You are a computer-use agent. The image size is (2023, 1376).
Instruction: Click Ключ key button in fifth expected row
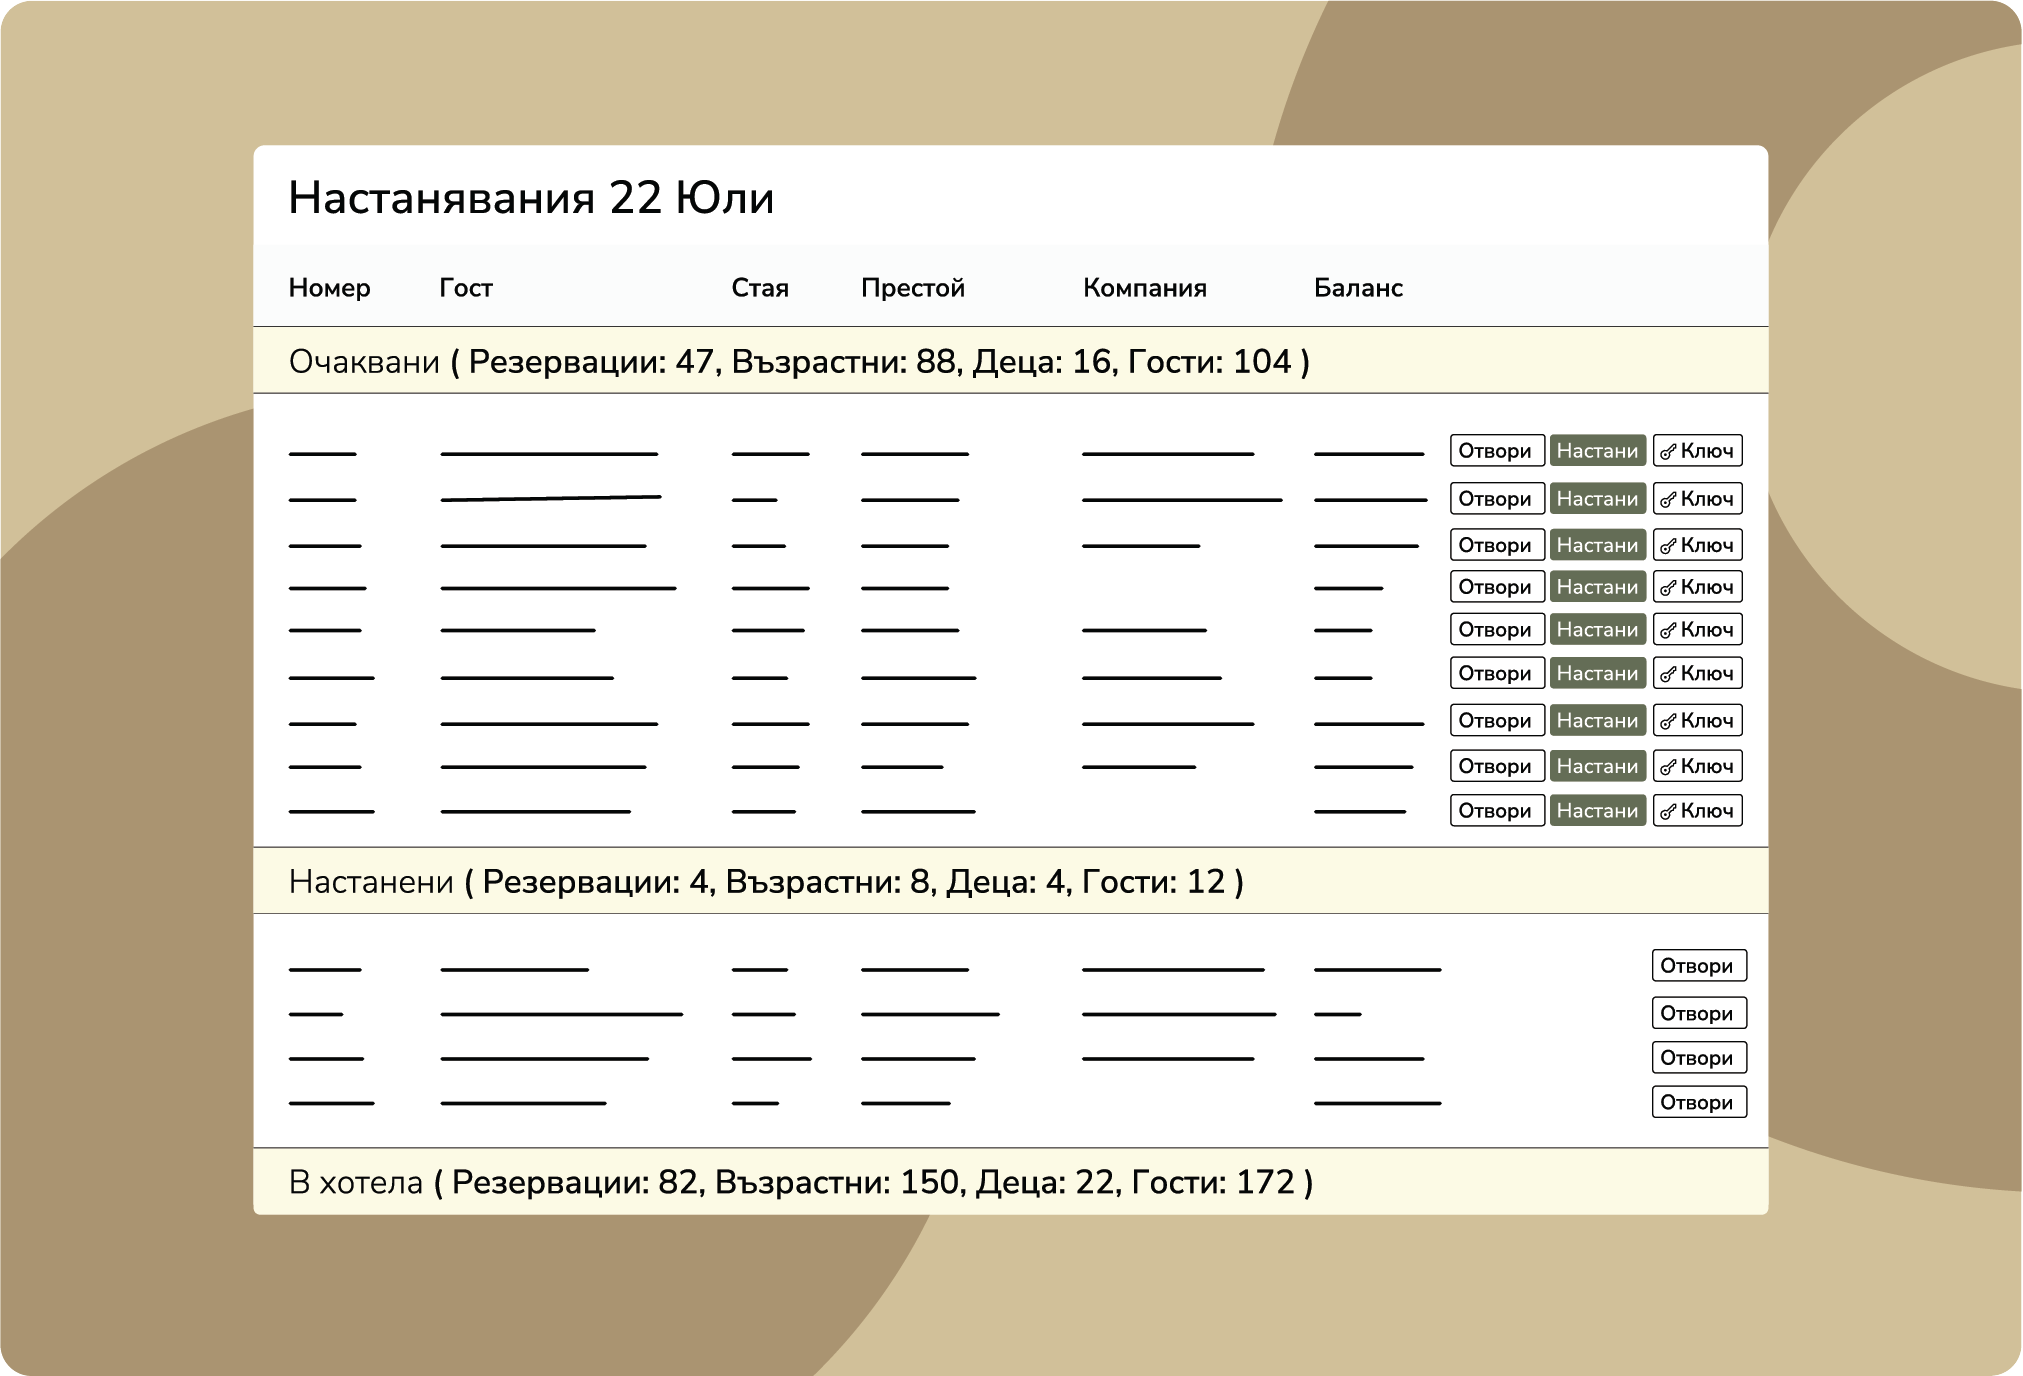pos(1697,630)
